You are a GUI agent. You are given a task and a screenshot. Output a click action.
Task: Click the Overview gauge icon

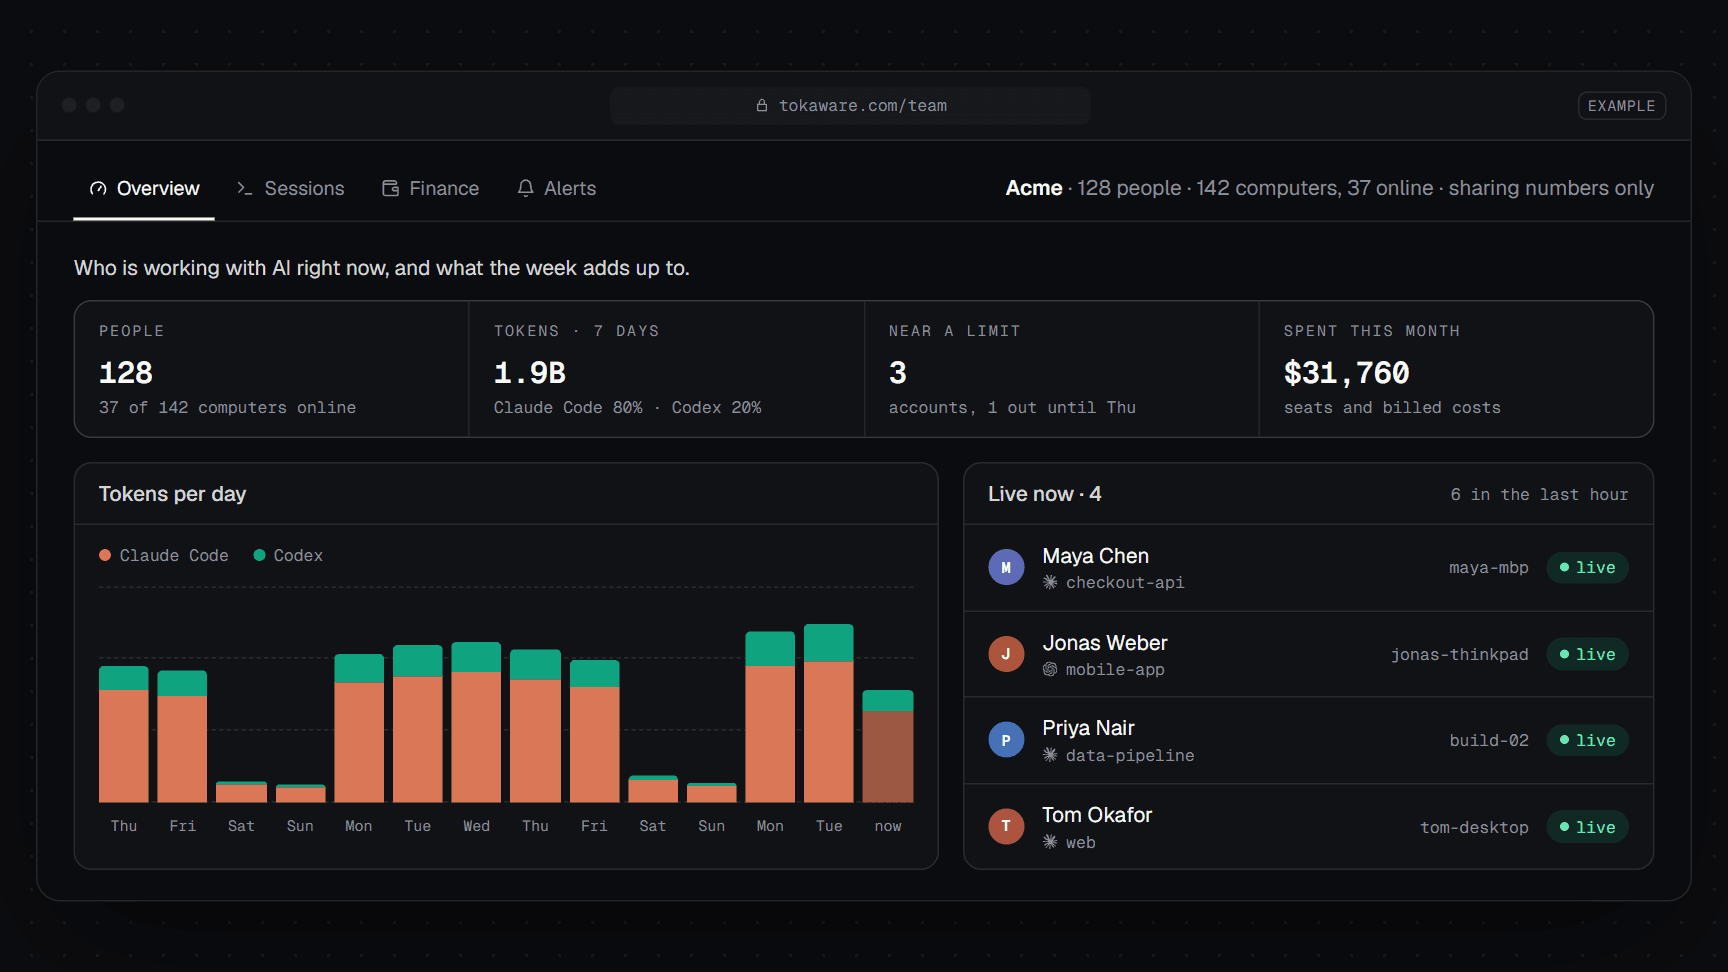click(98, 188)
